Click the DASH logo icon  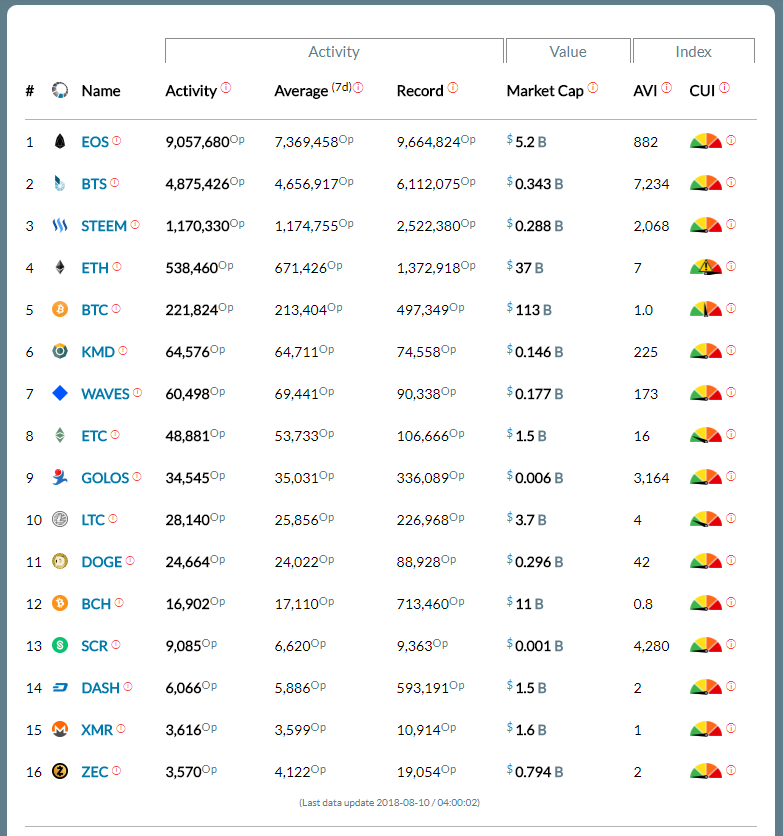60,688
